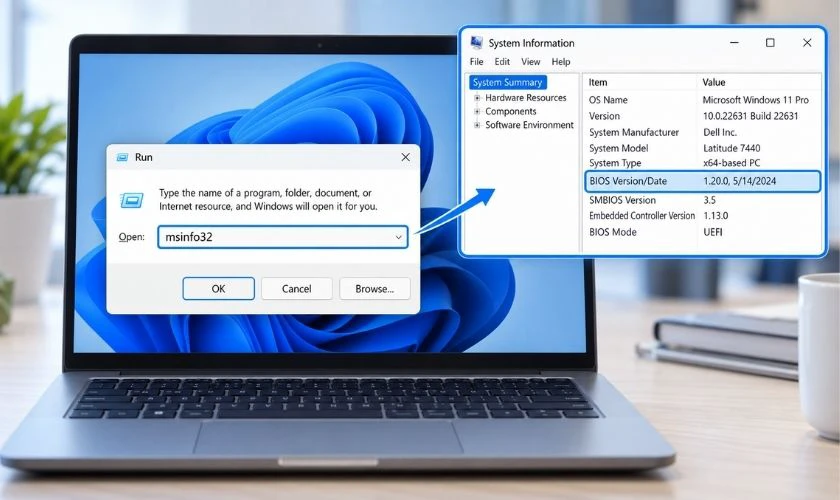Screen dimensions: 840x500
Task: Select the OS Name row
Action: 702,100
